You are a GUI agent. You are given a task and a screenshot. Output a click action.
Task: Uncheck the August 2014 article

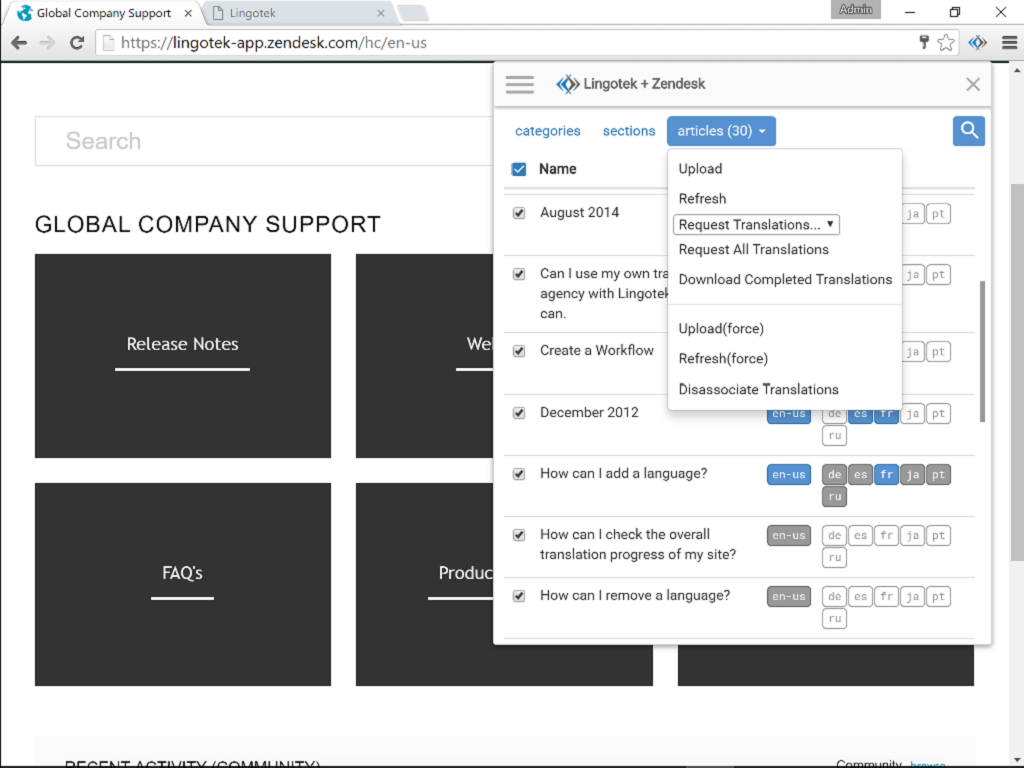coord(519,213)
